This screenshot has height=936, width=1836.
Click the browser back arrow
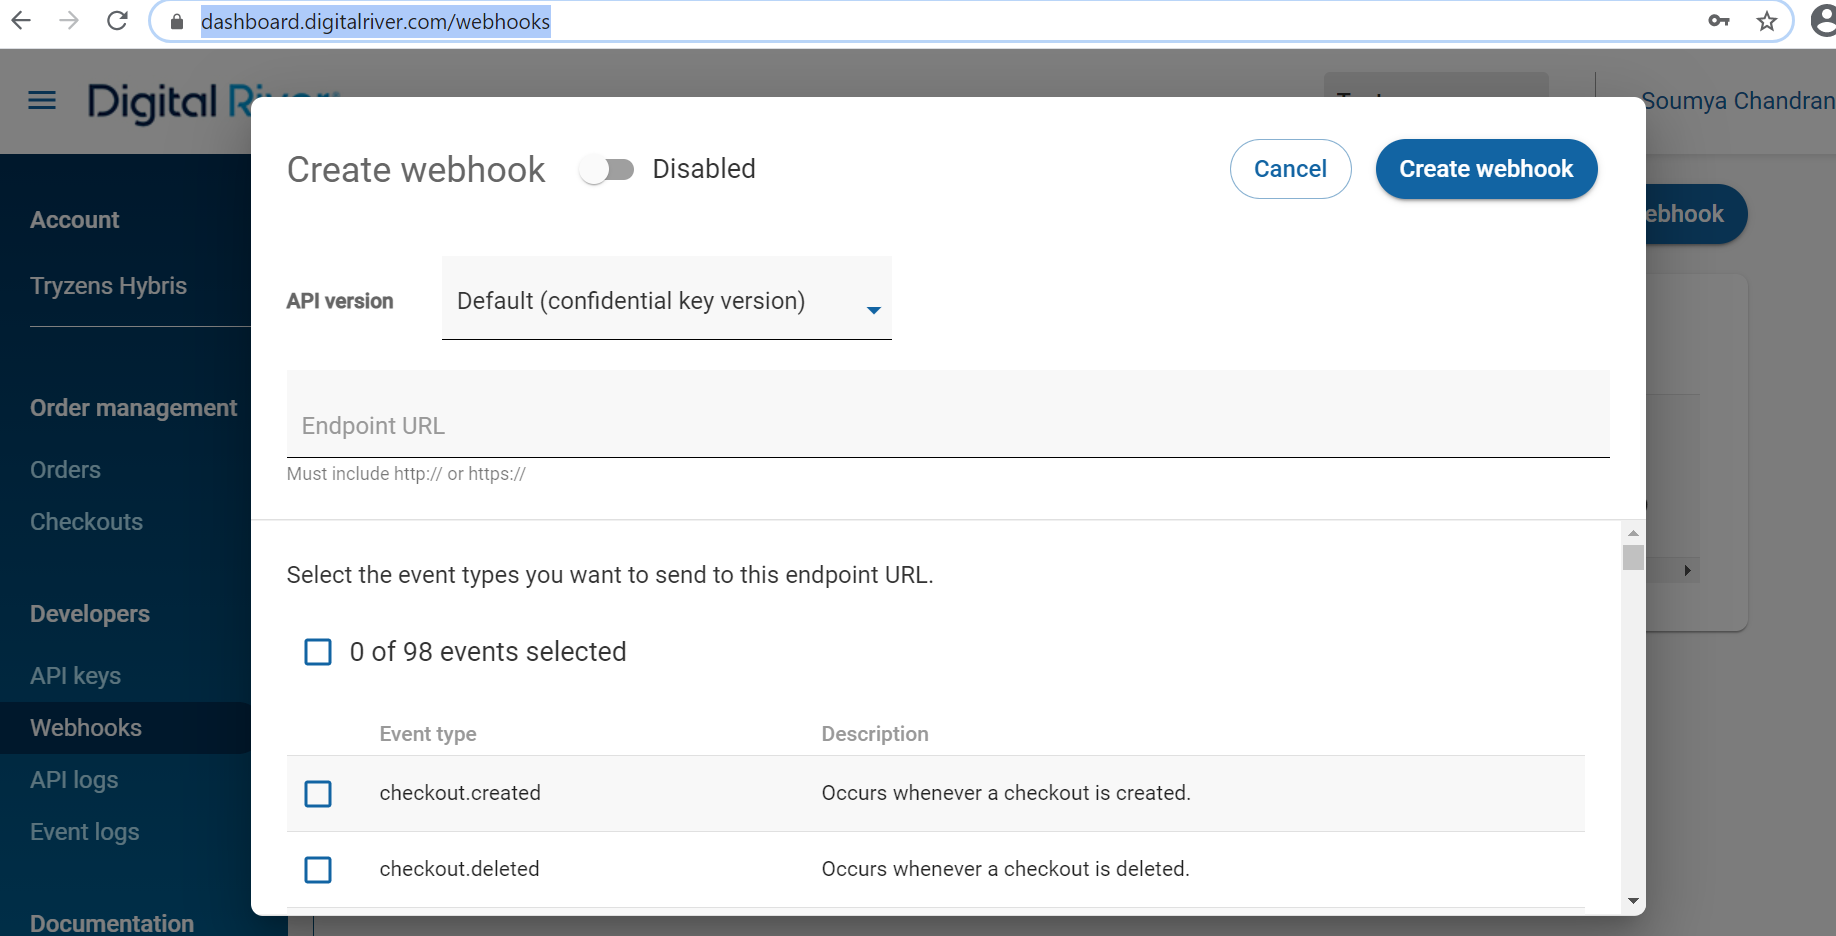click(21, 21)
